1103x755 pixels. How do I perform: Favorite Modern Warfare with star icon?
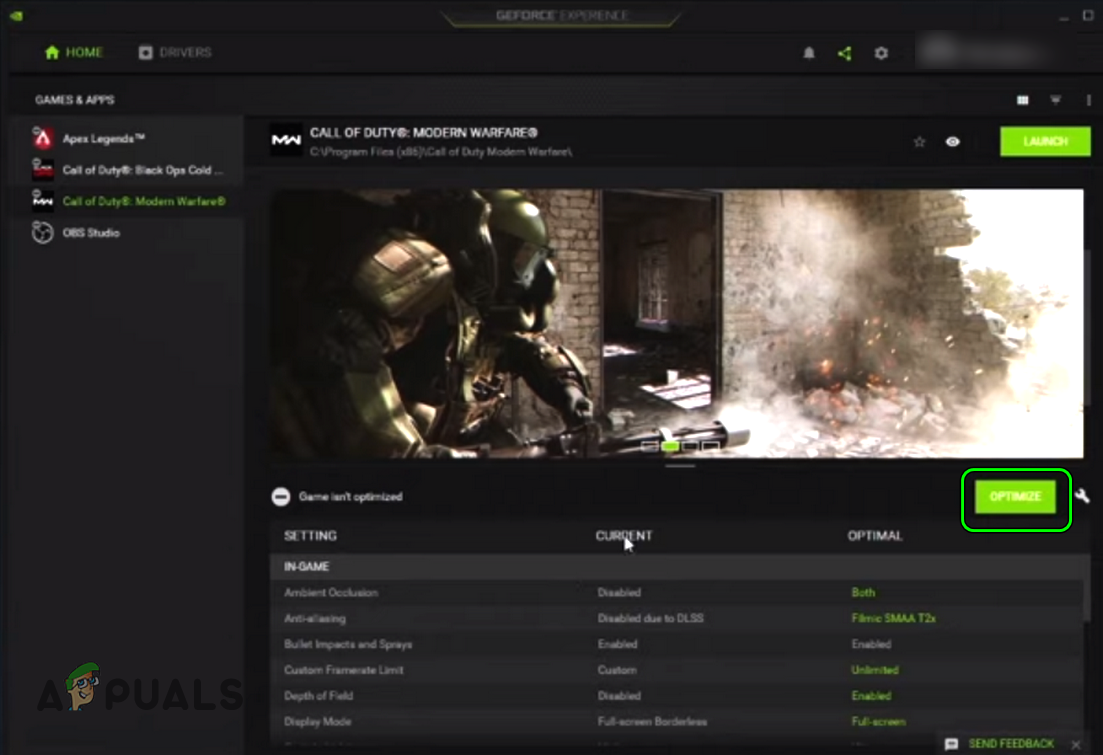(x=919, y=141)
